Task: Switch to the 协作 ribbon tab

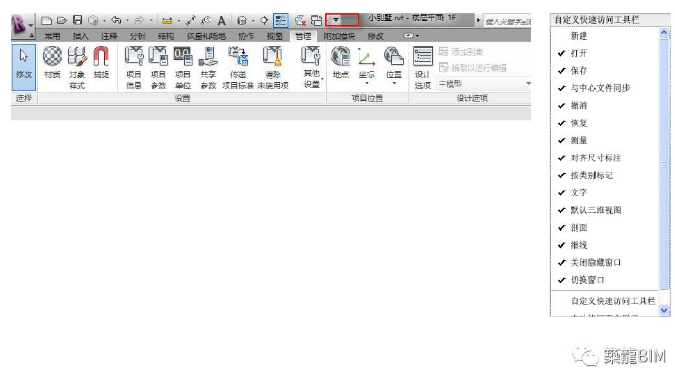Action: click(246, 36)
